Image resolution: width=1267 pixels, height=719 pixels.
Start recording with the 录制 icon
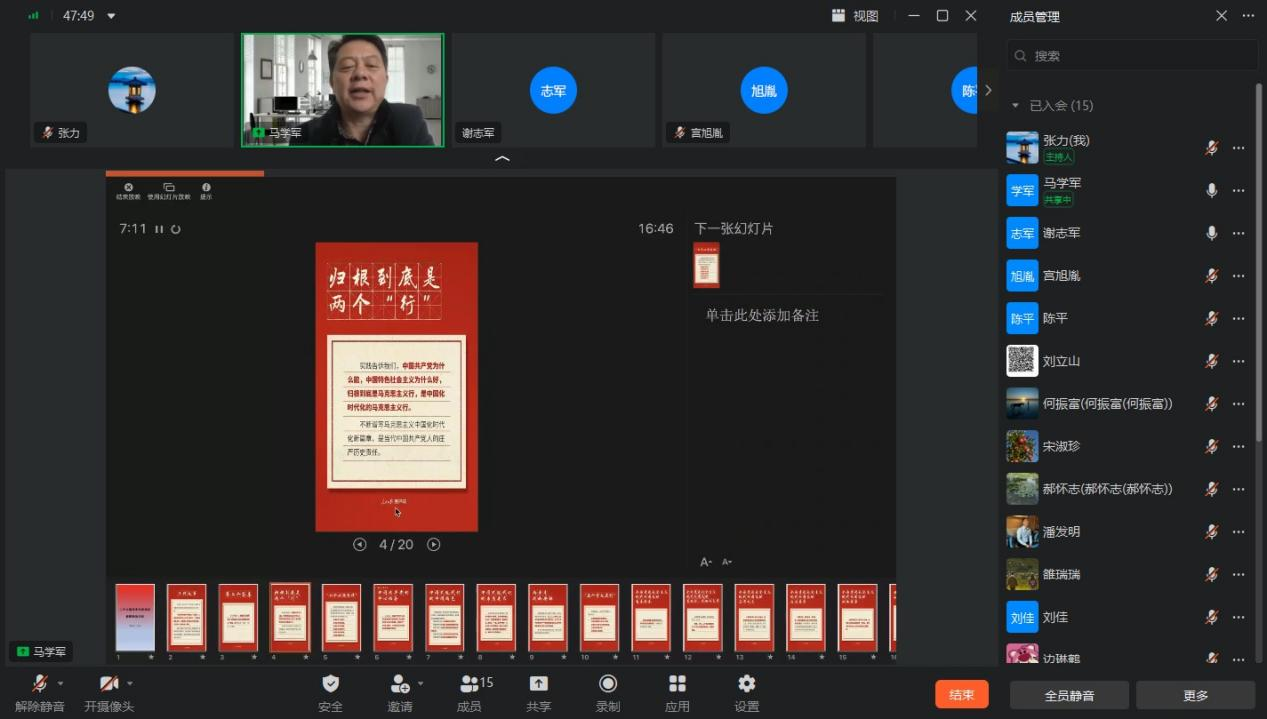click(x=607, y=684)
